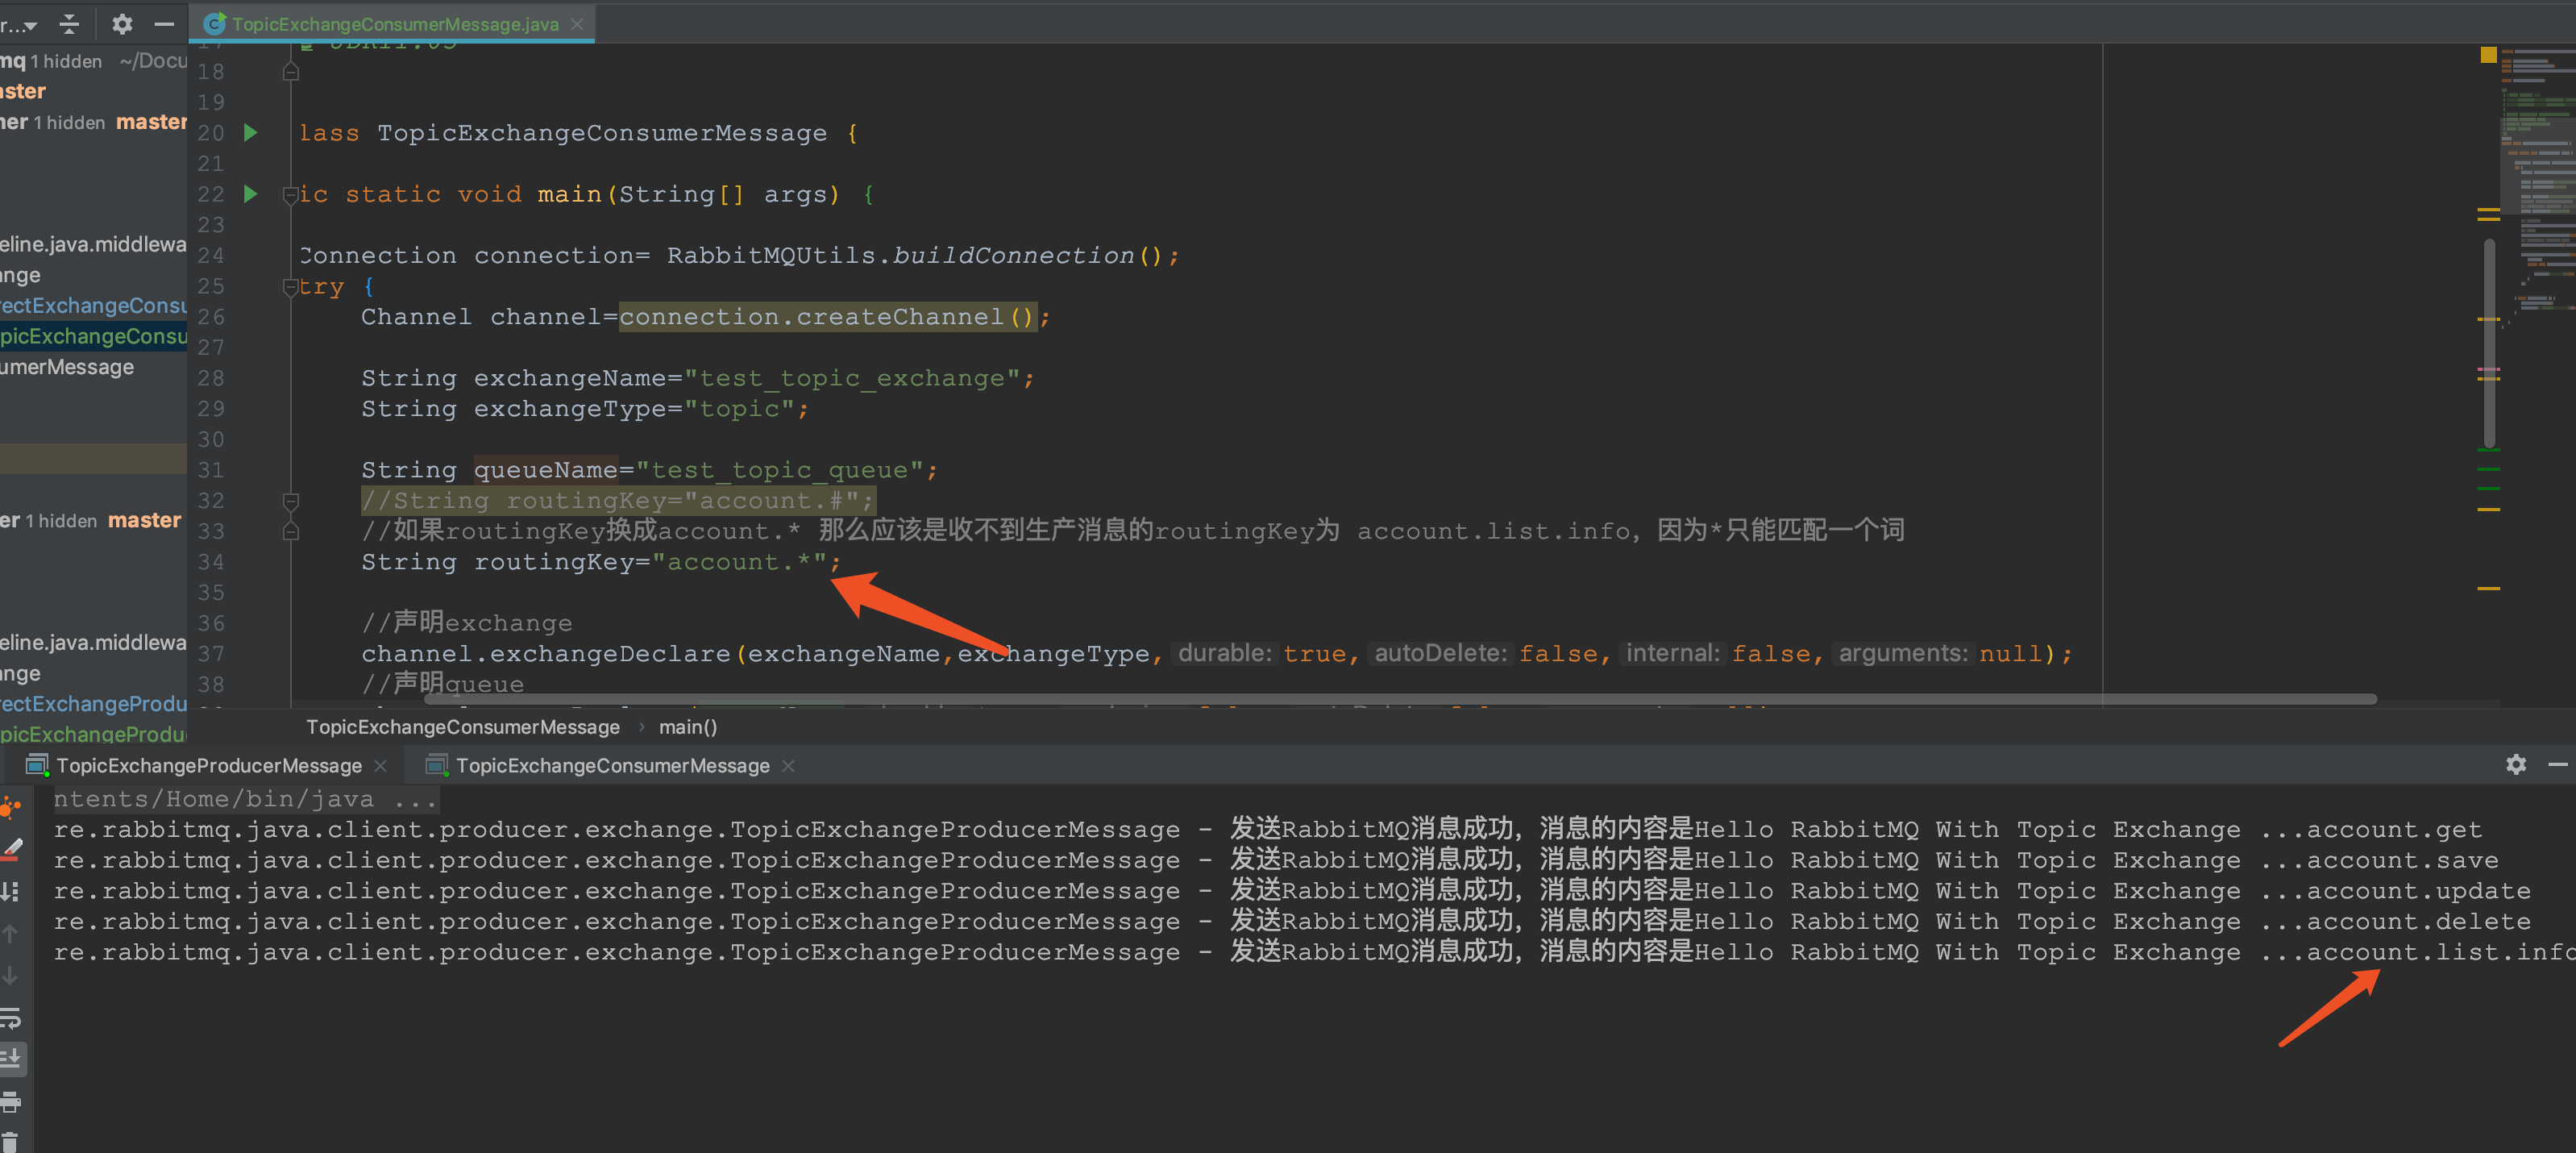Click the sort output arrow icon

[x=11, y=891]
